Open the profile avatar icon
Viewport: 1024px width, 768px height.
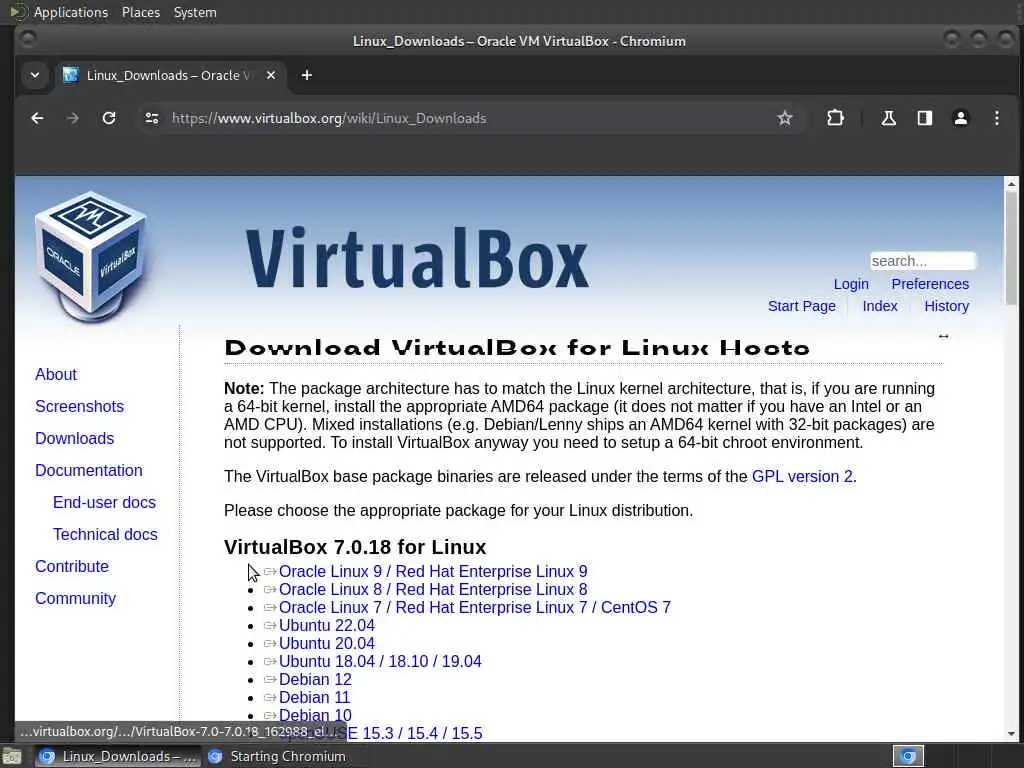961,118
